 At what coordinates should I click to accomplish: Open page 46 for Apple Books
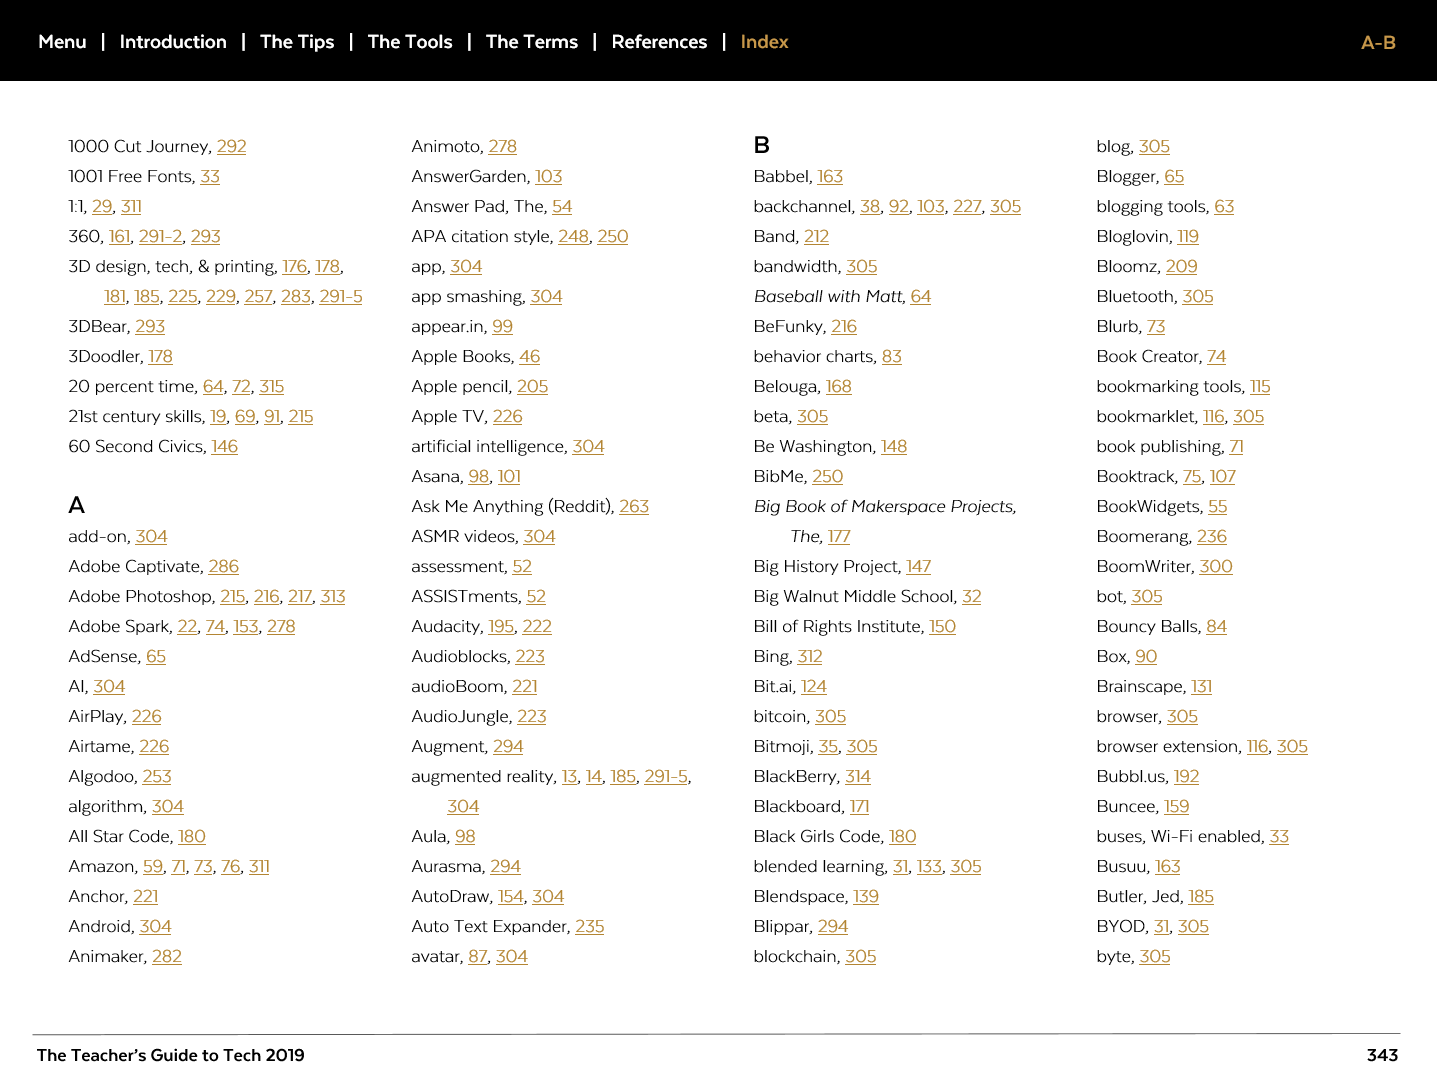point(530,356)
